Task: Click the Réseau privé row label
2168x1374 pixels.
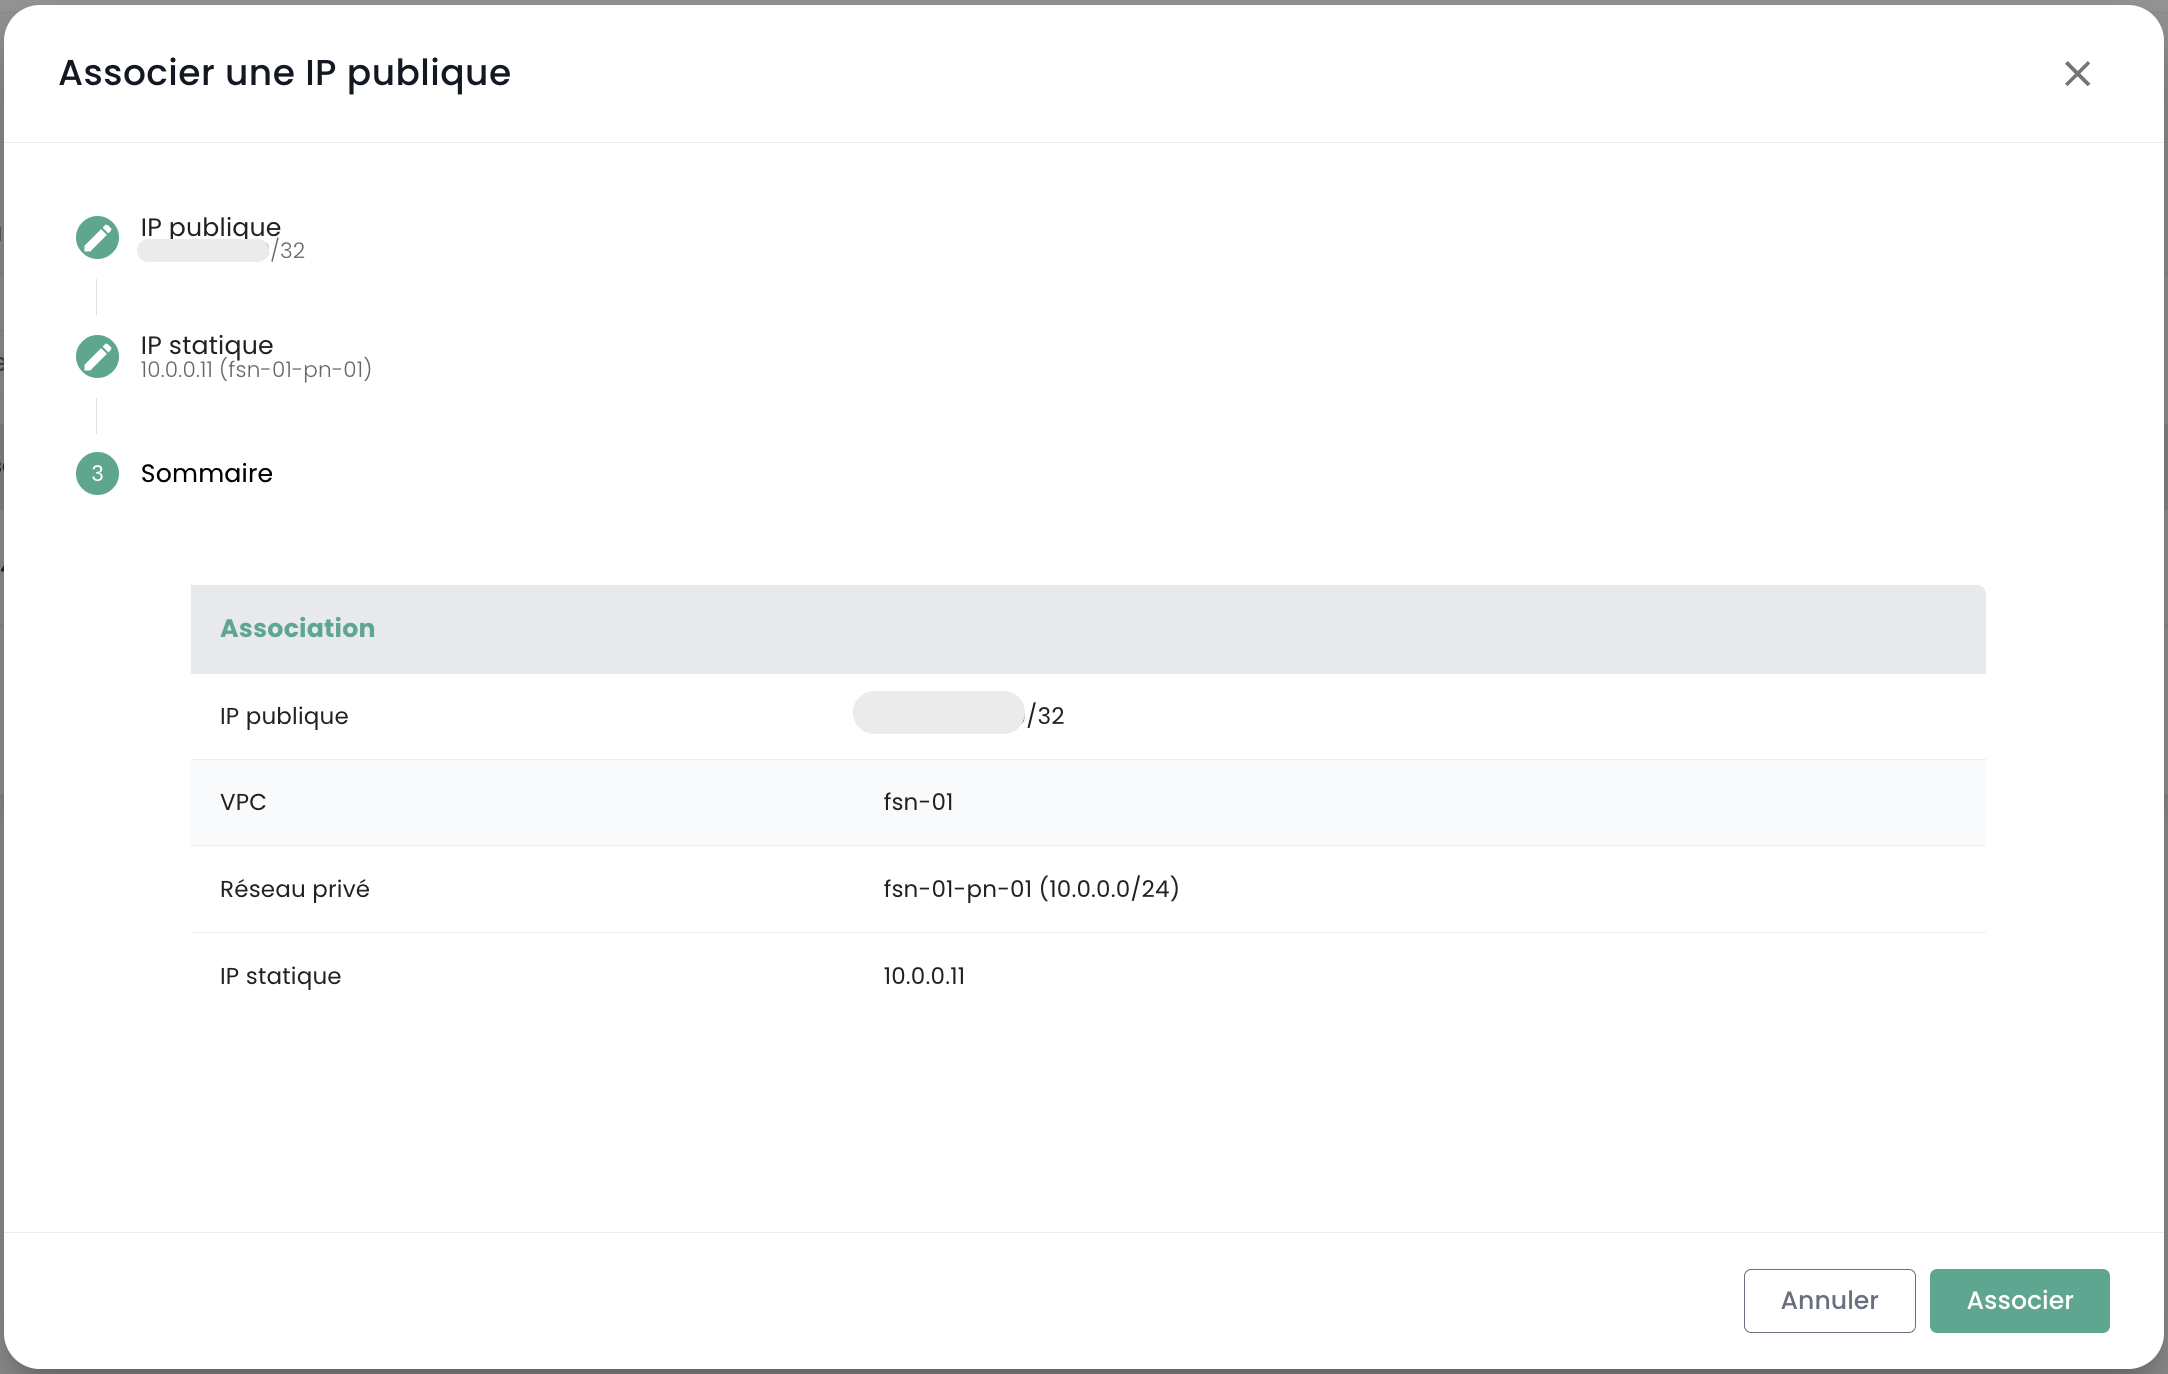Action: 294,888
